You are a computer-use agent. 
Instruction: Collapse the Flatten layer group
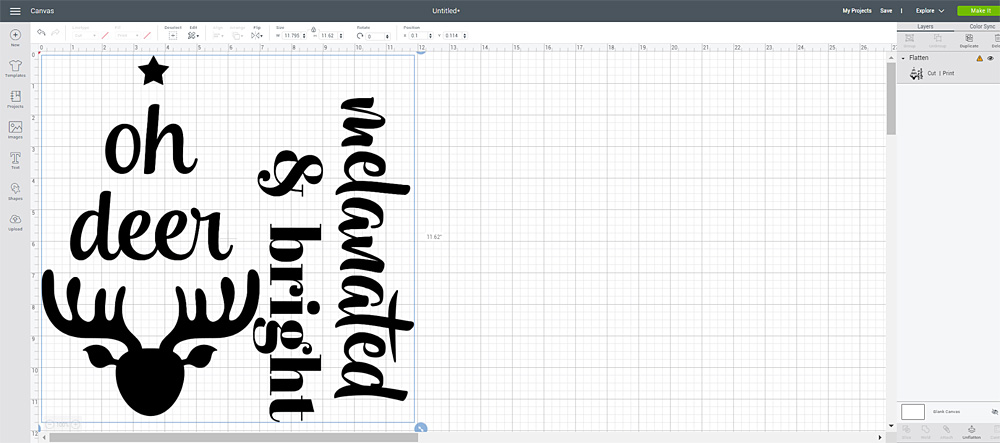click(x=903, y=58)
